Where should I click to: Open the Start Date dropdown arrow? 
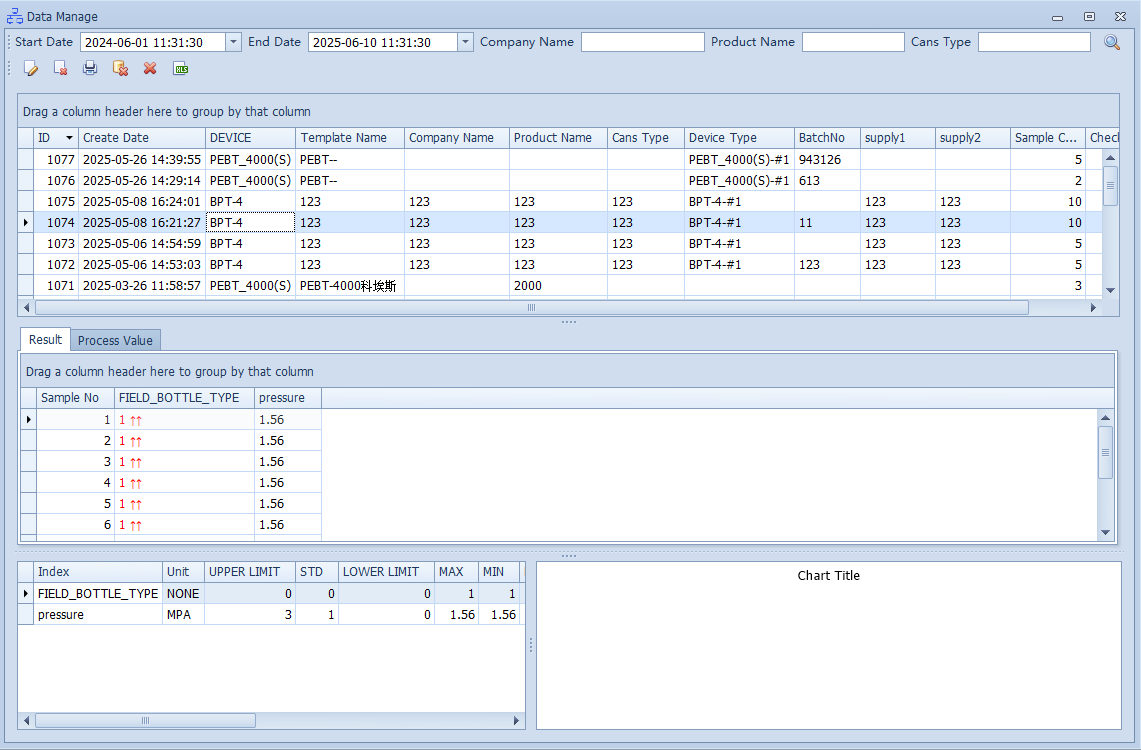click(233, 42)
